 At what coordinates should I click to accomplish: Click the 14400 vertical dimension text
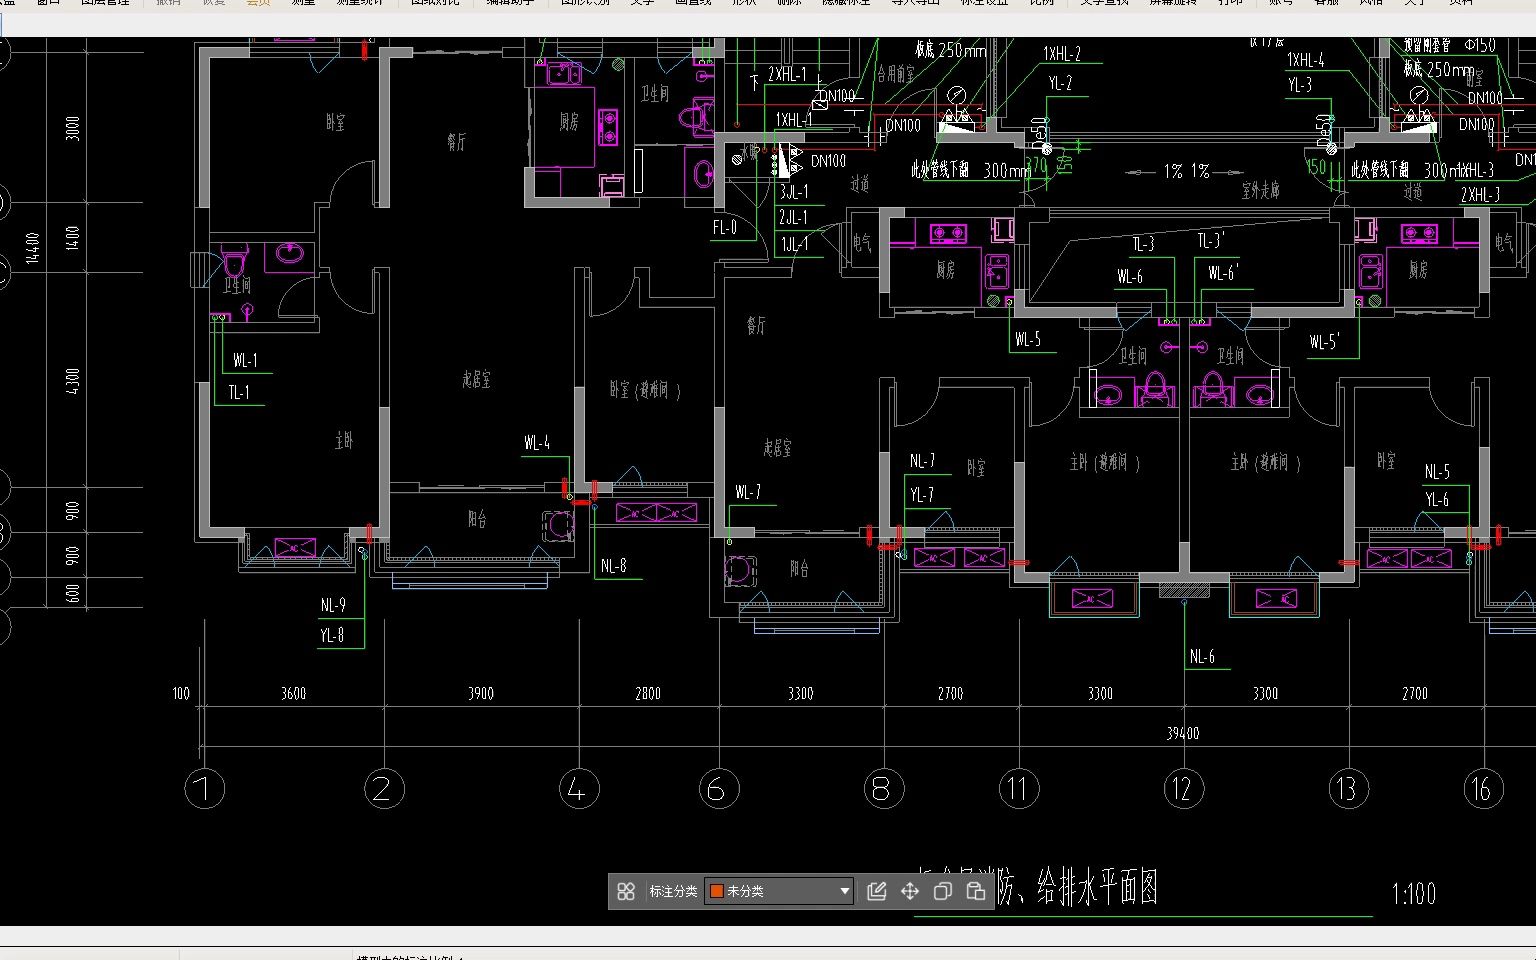[x=34, y=247]
